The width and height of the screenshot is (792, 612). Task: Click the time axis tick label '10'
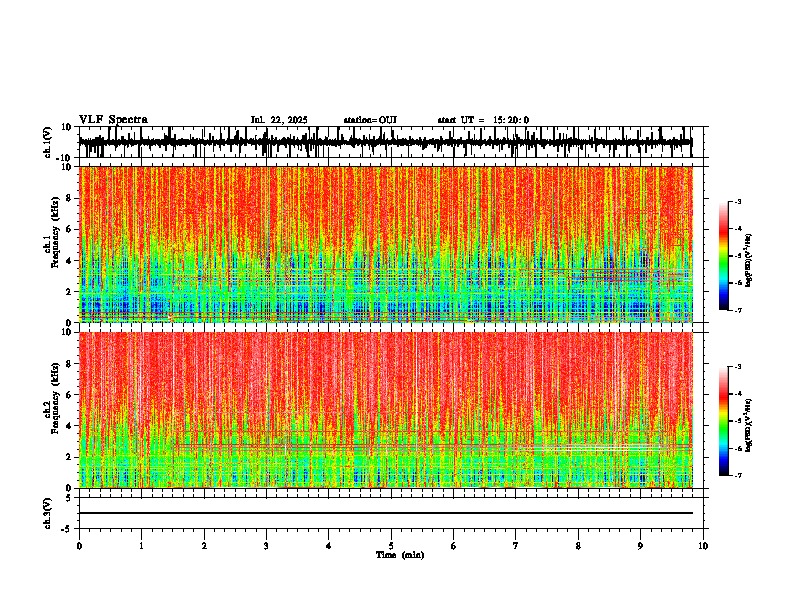click(703, 546)
